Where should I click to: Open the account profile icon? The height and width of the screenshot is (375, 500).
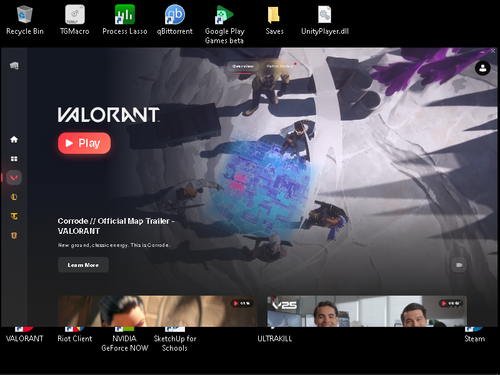coord(482,68)
